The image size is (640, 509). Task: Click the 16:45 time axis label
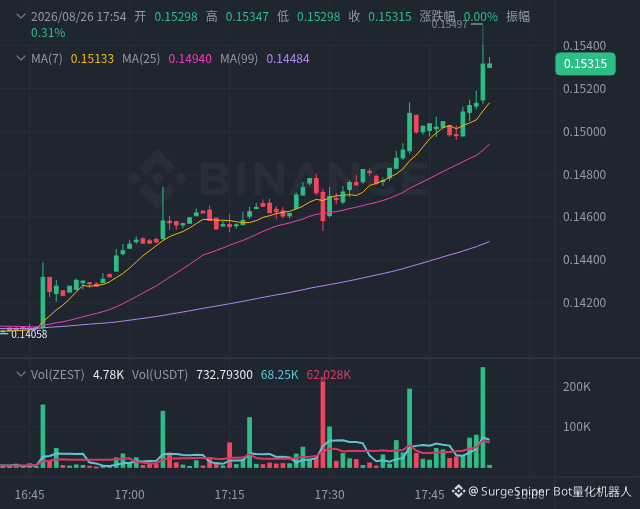pyautogui.click(x=29, y=495)
